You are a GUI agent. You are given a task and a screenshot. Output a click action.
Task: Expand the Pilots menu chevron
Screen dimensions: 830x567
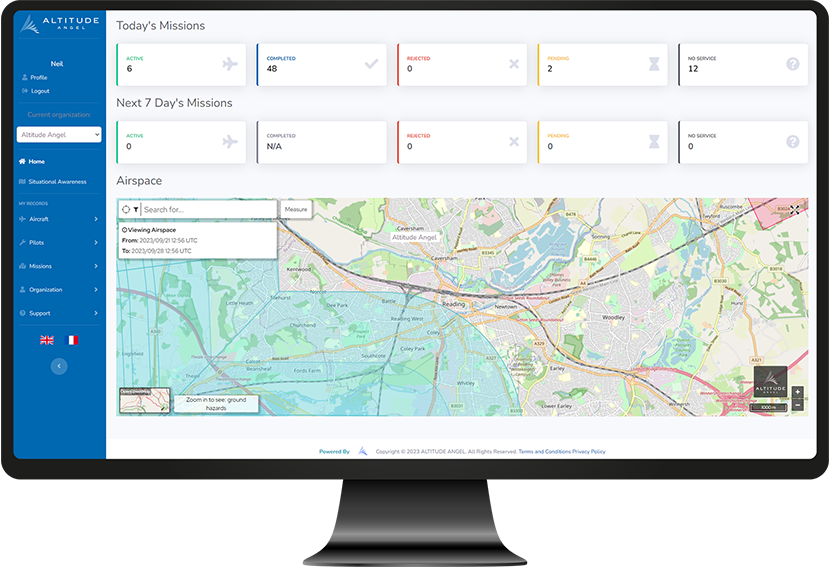click(x=96, y=242)
